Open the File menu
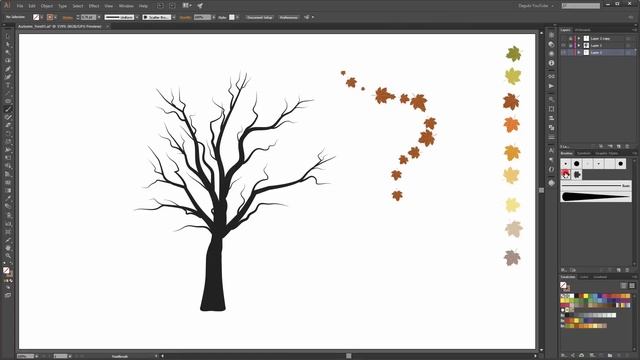Image resolution: width=640 pixels, height=360 pixels. [x=20, y=6]
